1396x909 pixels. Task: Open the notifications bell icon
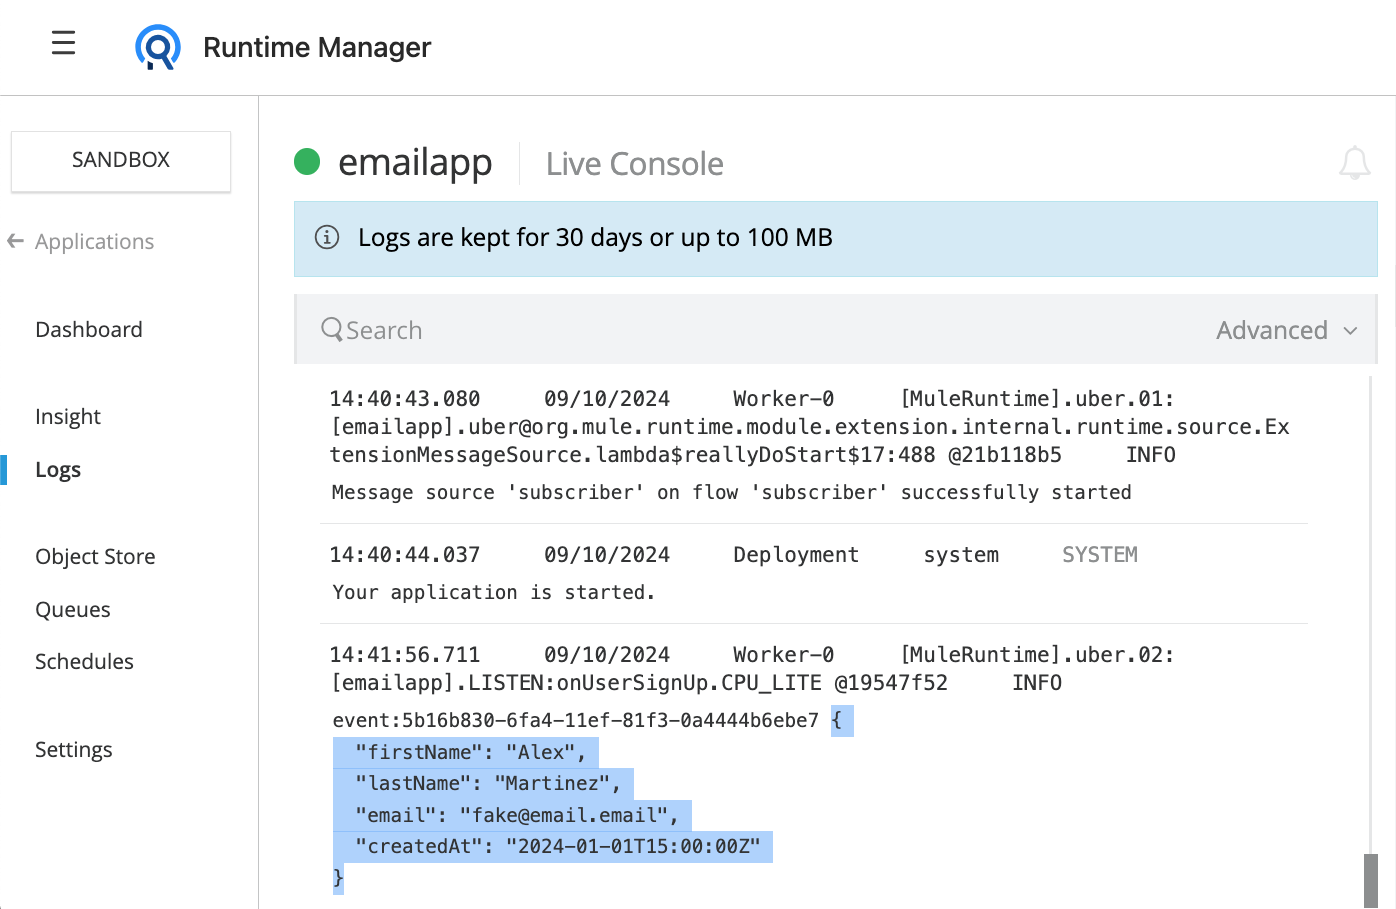pyautogui.click(x=1355, y=163)
